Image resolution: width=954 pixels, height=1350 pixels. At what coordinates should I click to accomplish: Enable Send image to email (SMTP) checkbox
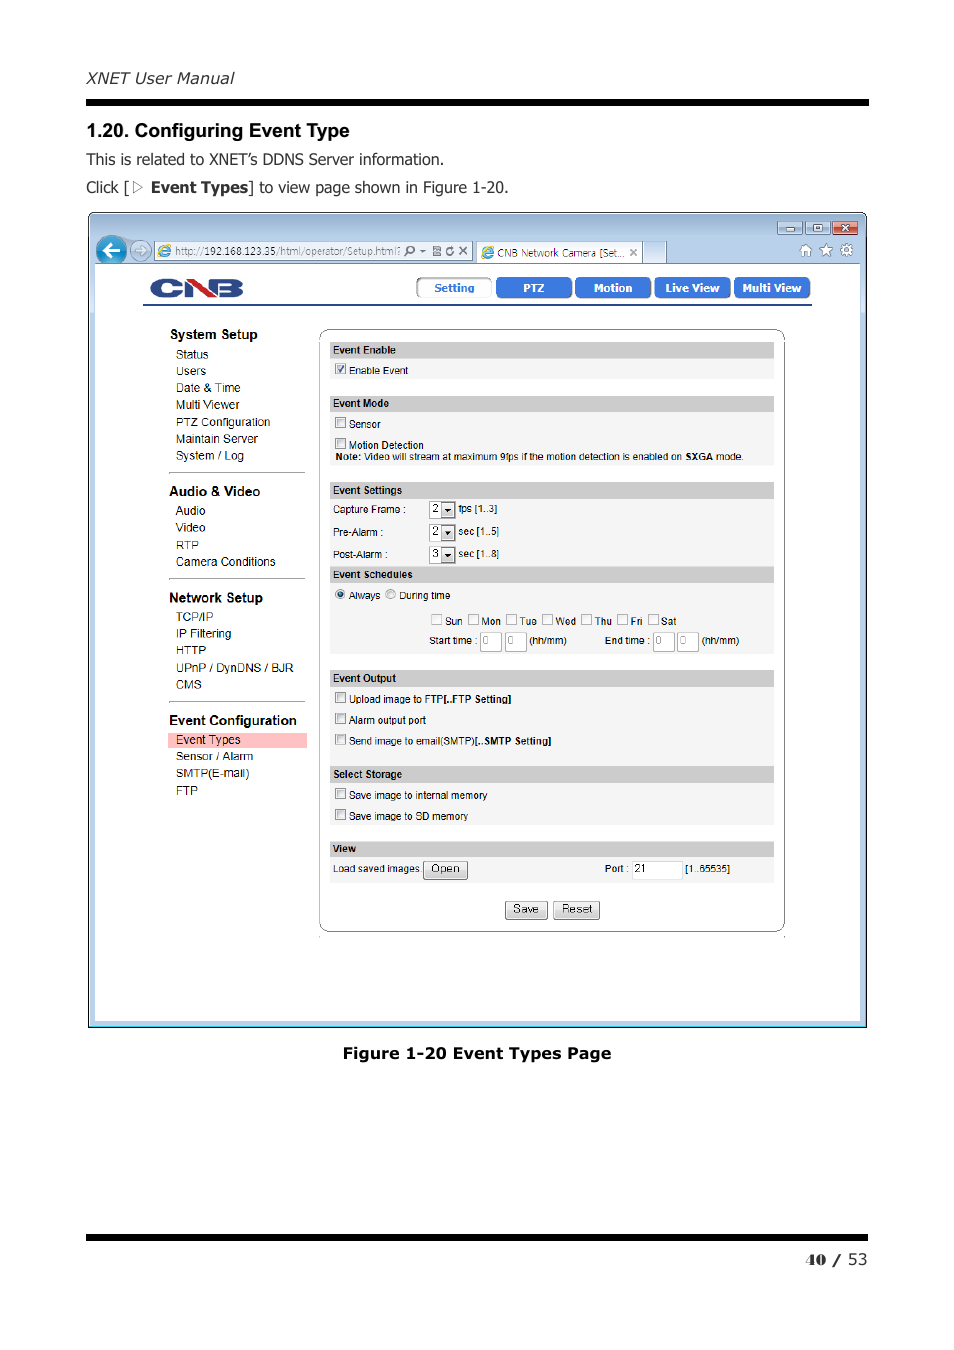pyautogui.click(x=341, y=740)
